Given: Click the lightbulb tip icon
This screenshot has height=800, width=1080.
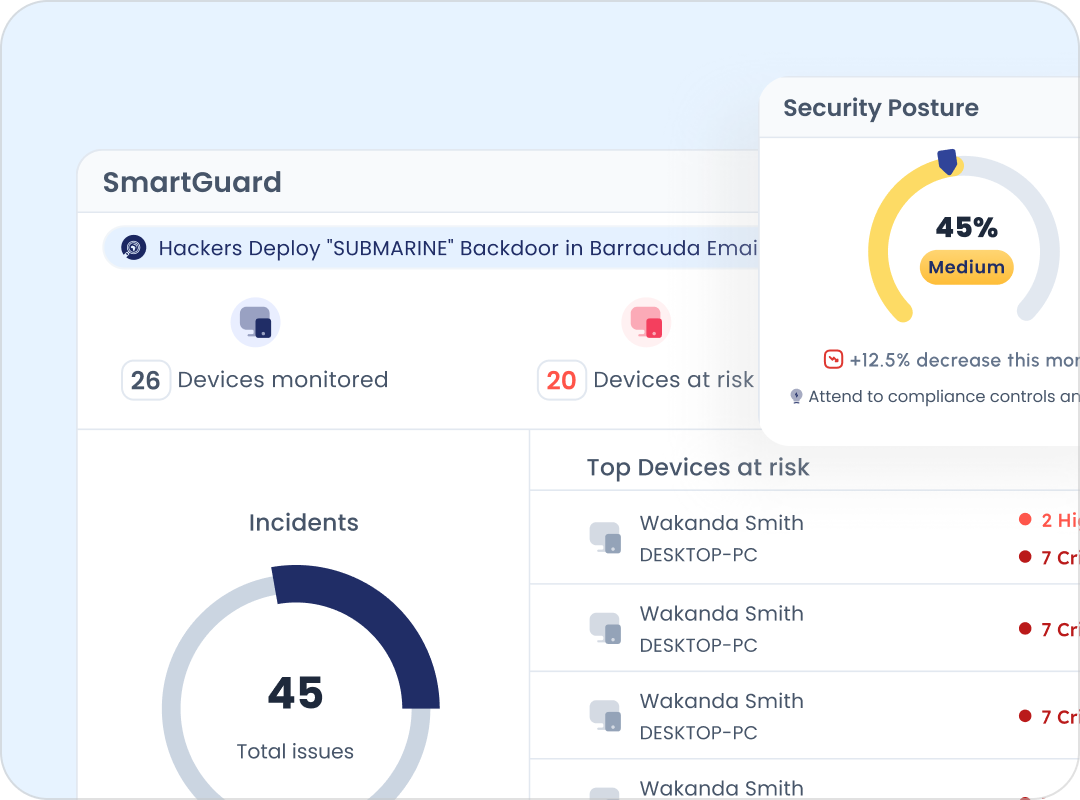Looking at the screenshot, I should [796, 396].
